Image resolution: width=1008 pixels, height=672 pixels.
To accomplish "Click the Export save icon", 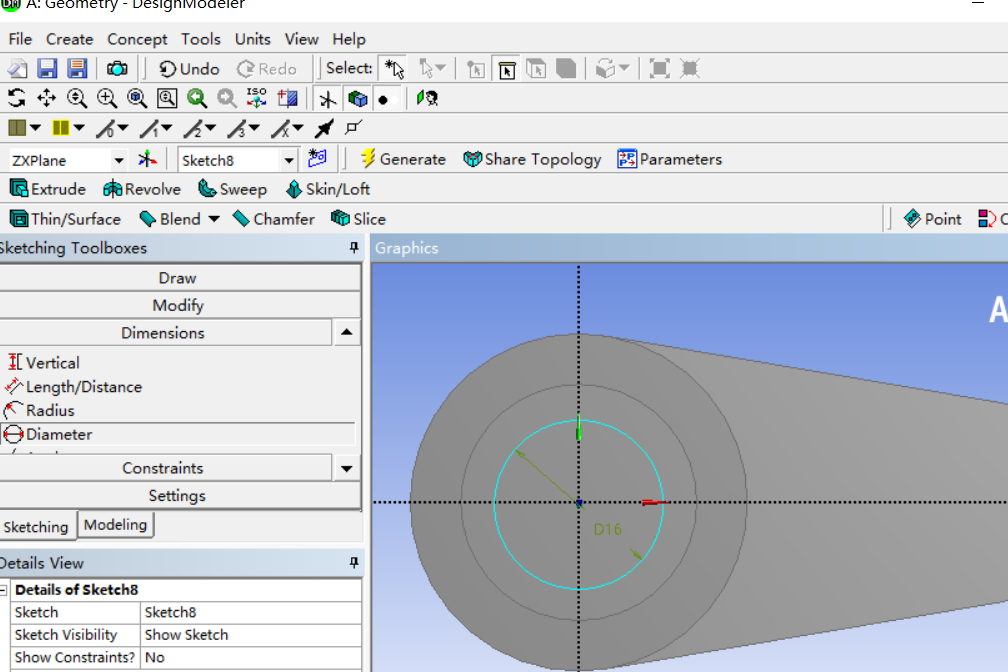I will tap(77, 68).
